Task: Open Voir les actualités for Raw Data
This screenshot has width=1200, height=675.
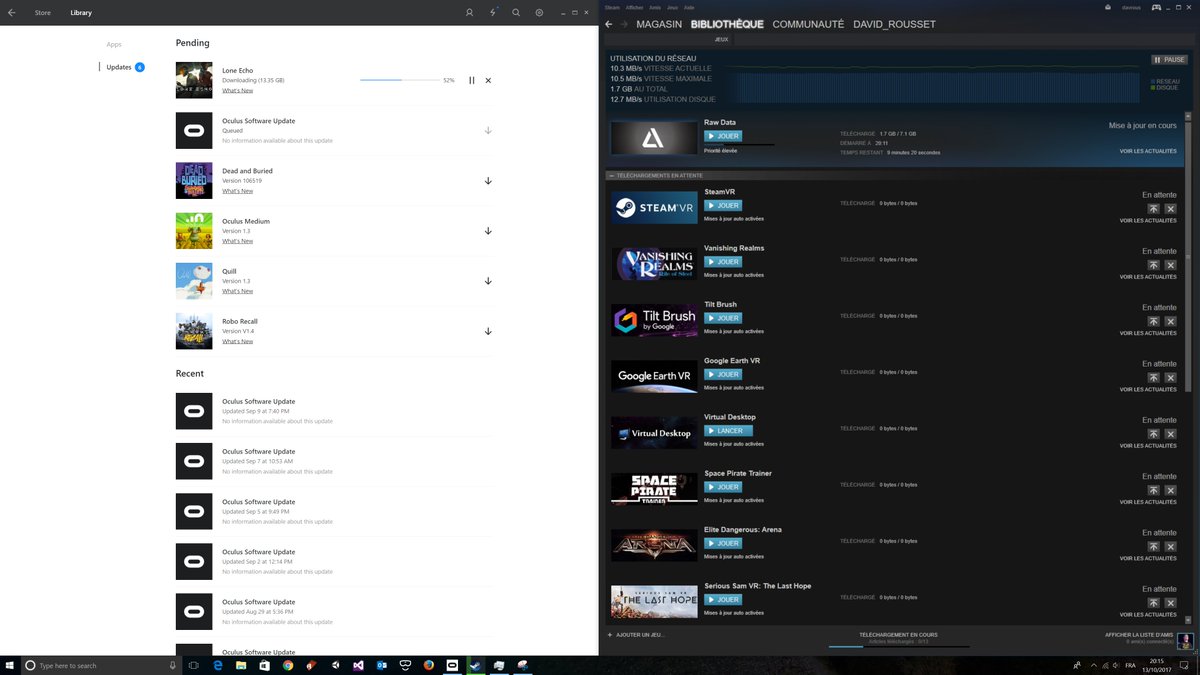Action: click(x=1148, y=151)
